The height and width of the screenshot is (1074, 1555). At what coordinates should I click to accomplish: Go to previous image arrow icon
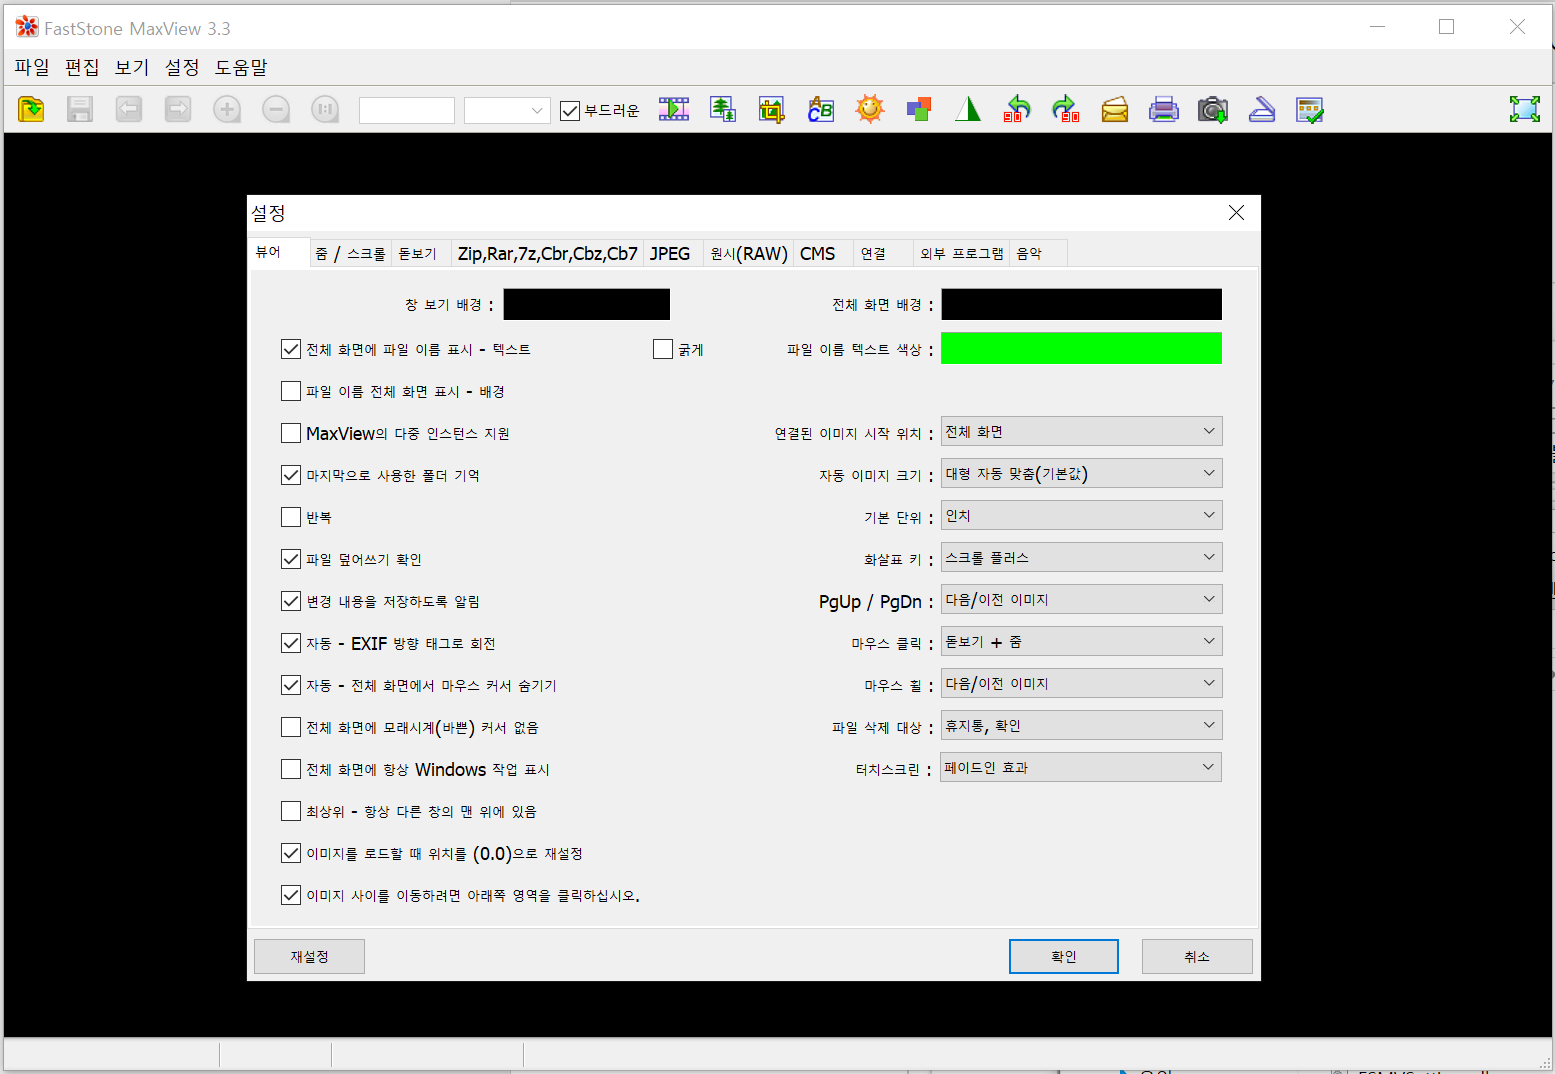[x=129, y=109]
